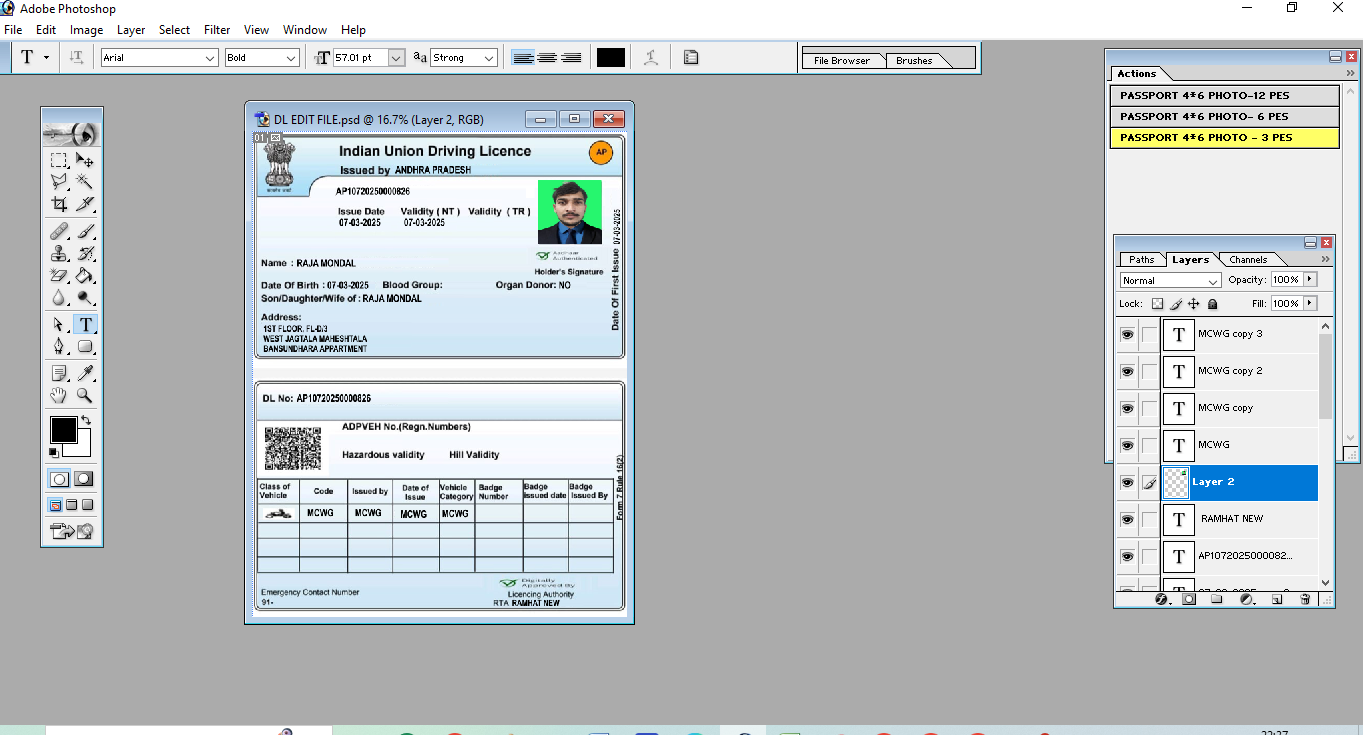Open the Layer menu
The width and height of the screenshot is (1363, 735).
pyautogui.click(x=131, y=30)
